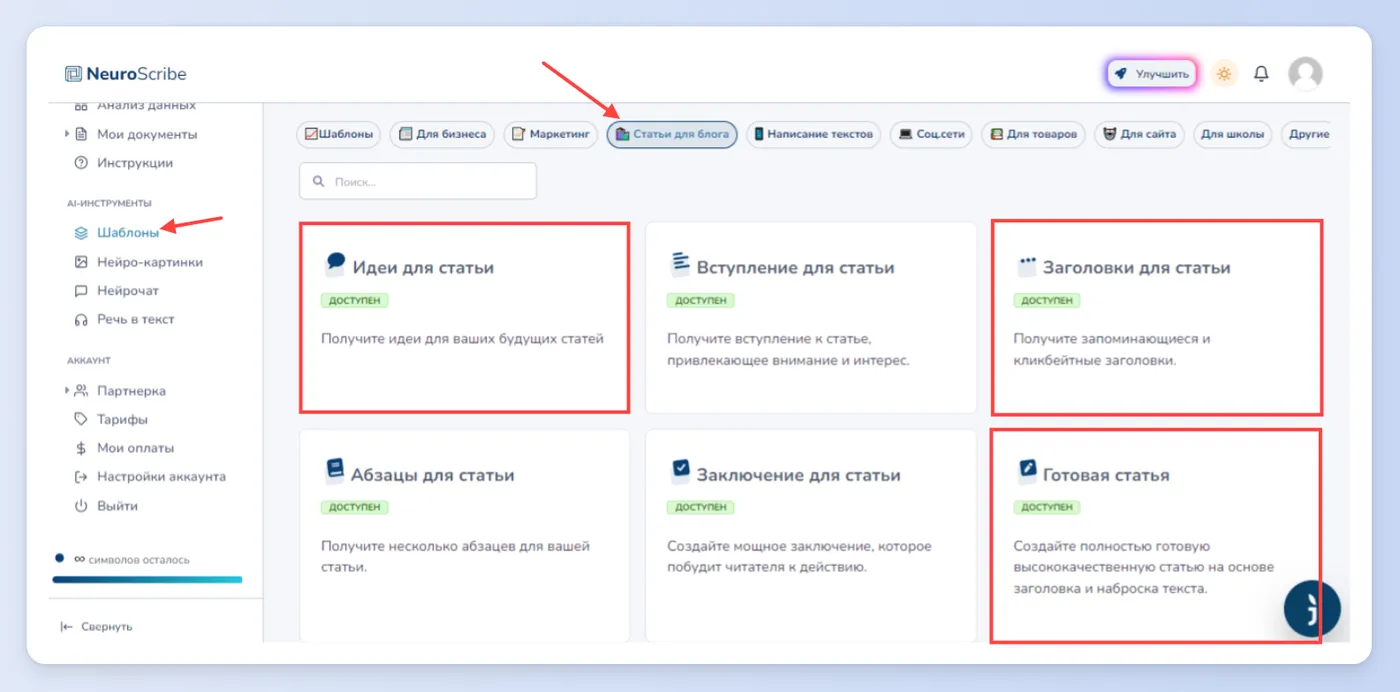Click the Инструкции question-mark icon
This screenshot has height=692, width=1400.
click(x=81, y=163)
